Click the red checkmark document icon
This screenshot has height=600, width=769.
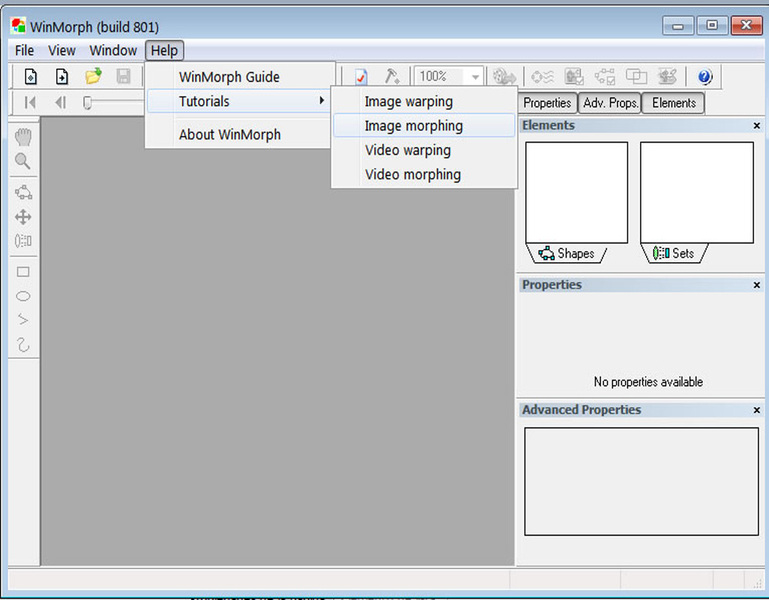(x=361, y=77)
